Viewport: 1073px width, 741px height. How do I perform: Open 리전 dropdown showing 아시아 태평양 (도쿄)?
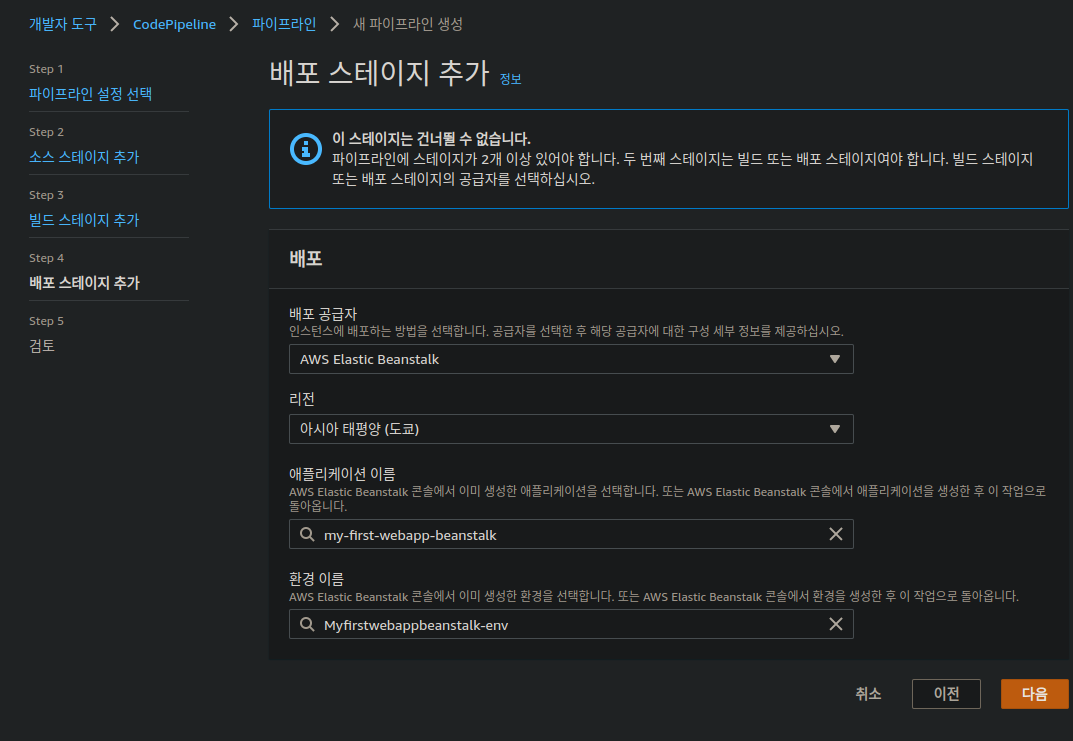tap(571, 429)
